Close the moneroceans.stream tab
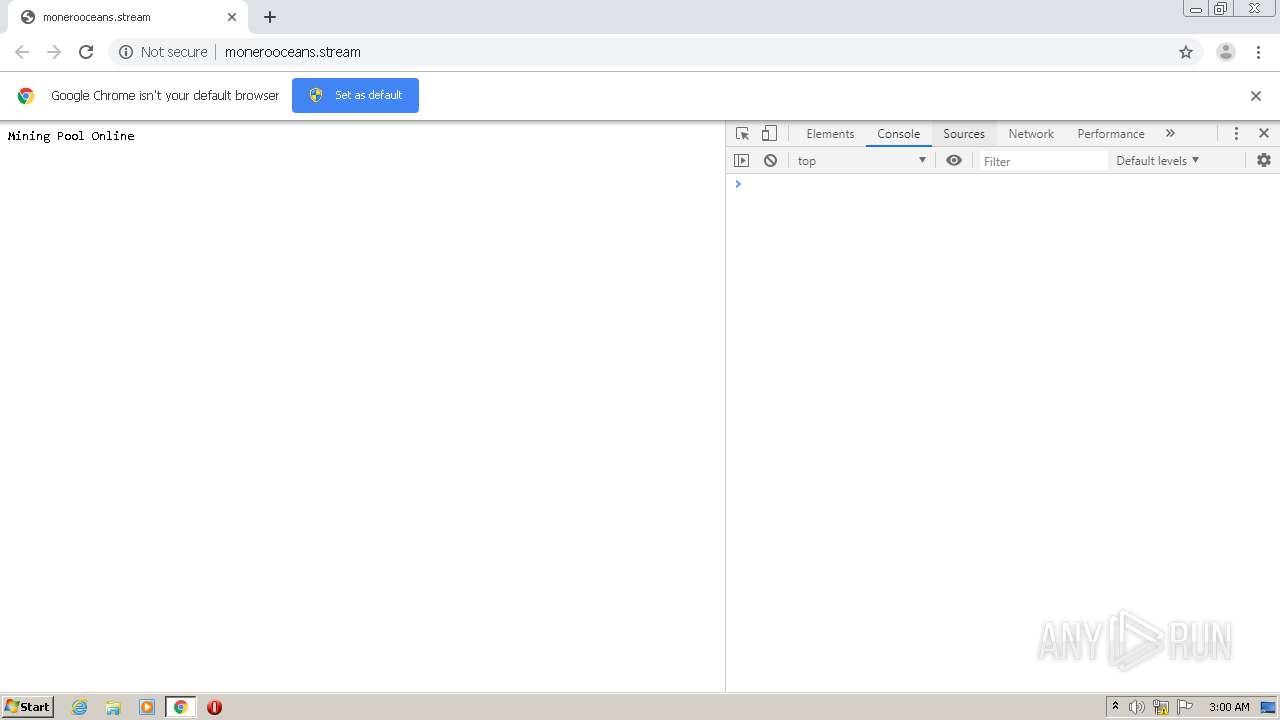The image size is (1280, 720). [x=232, y=17]
